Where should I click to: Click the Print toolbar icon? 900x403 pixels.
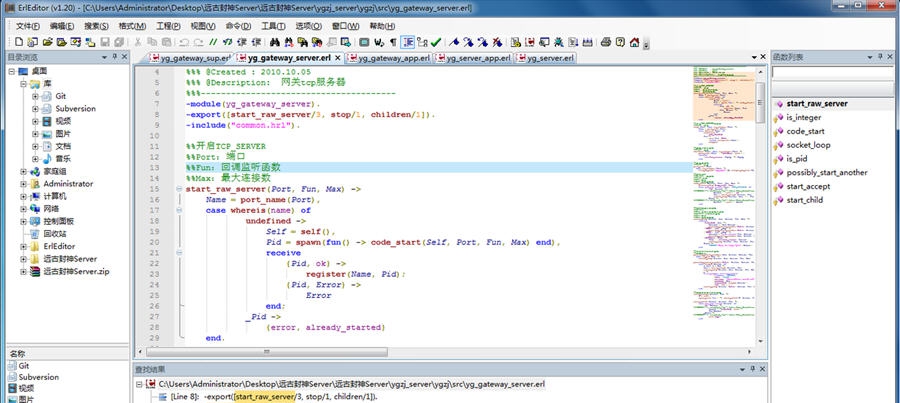tap(605, 42)
